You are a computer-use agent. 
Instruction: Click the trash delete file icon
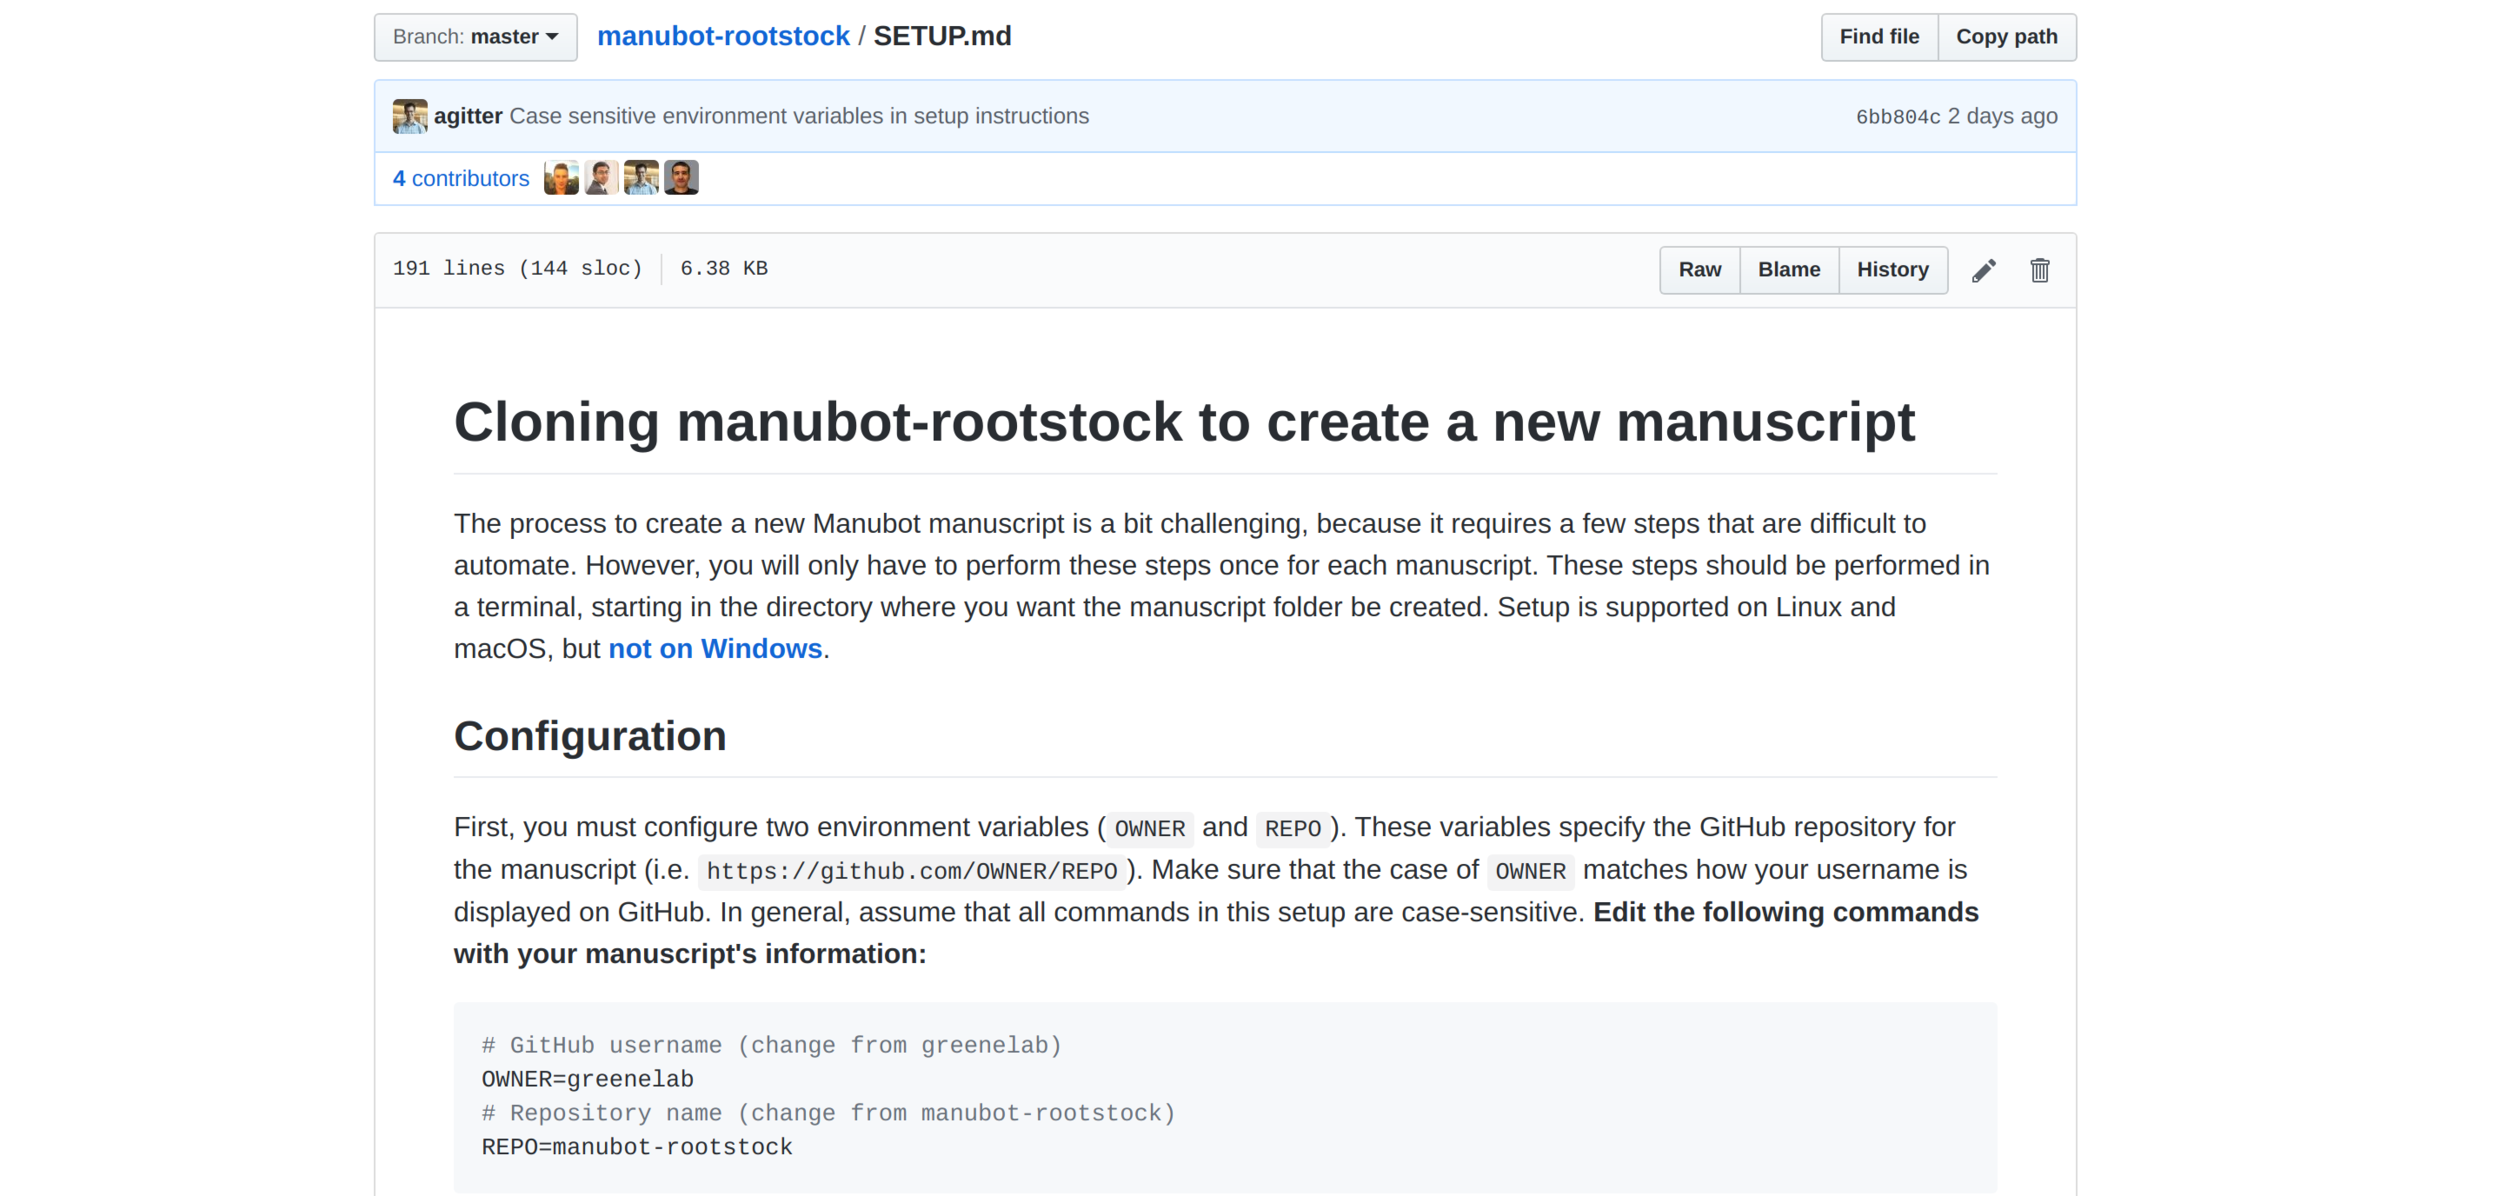2039,270
